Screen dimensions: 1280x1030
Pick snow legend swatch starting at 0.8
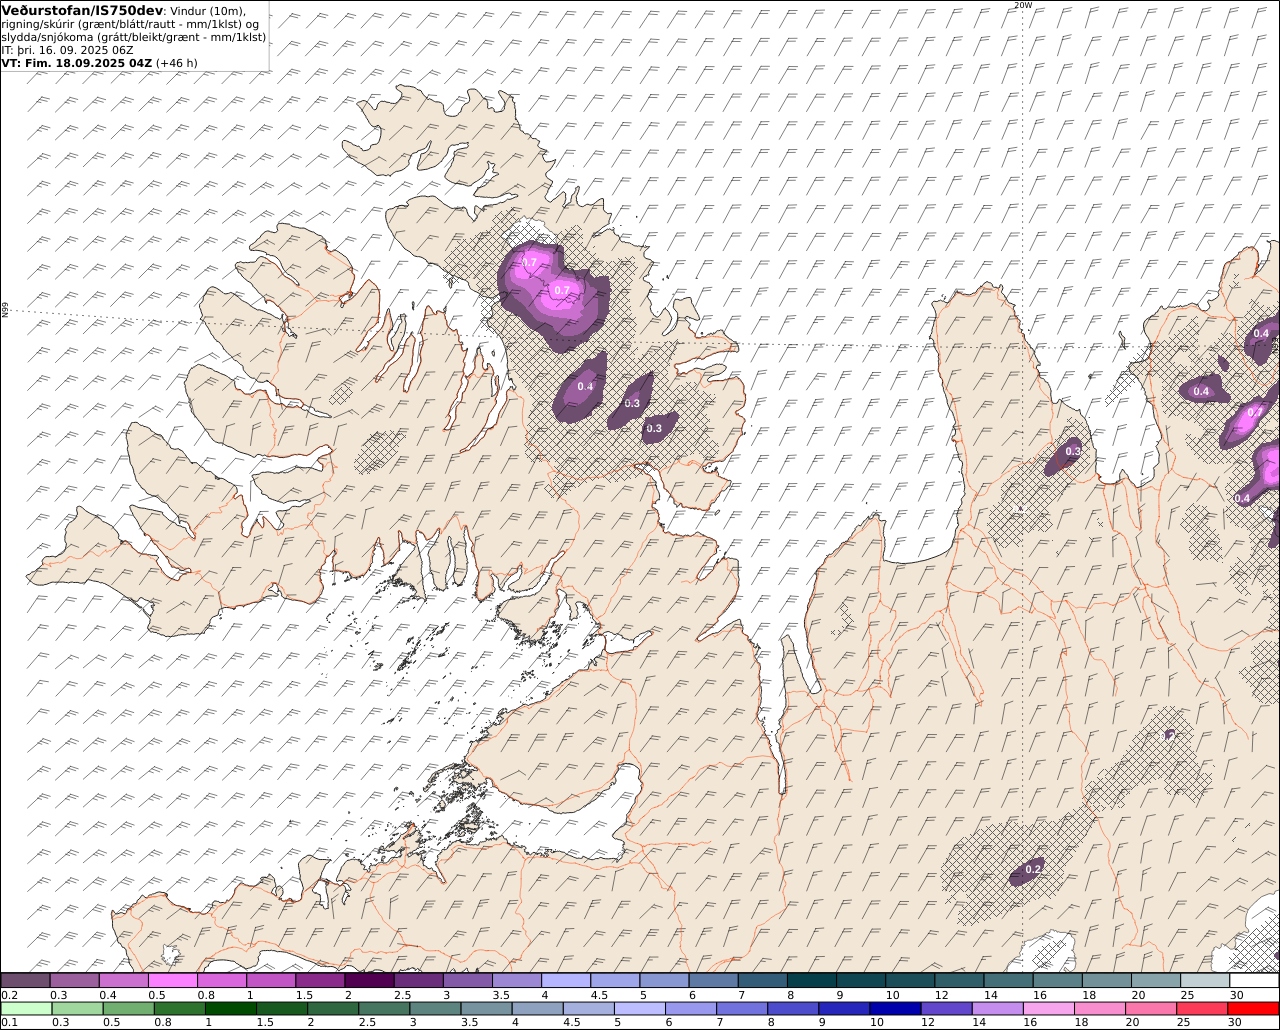(x=221, y=980)
